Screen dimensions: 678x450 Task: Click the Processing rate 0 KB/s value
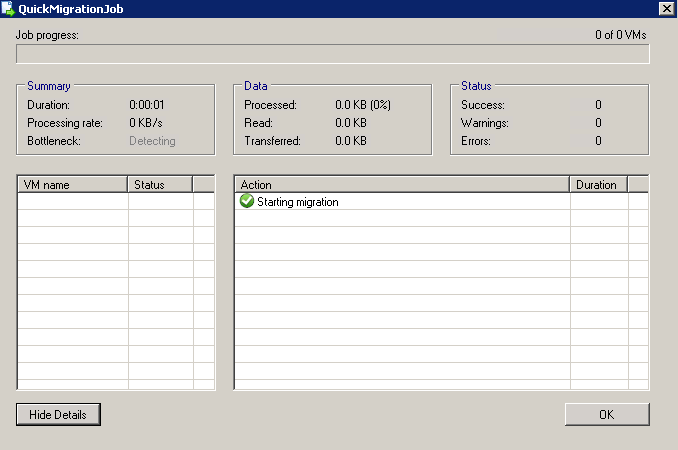149,123
